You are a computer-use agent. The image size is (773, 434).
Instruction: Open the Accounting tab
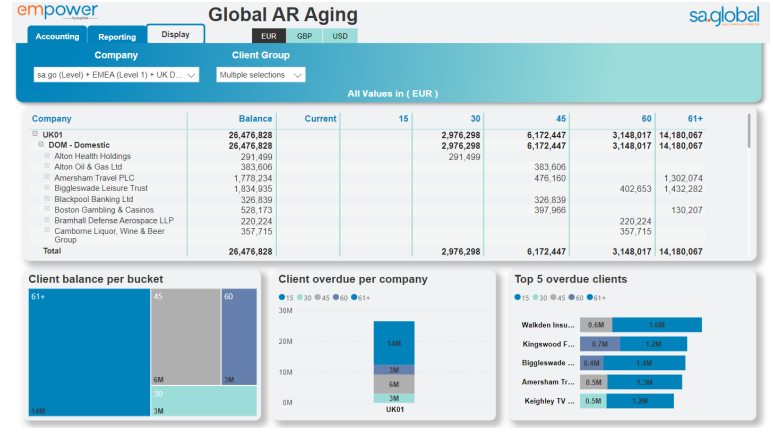tap(57, 36)
